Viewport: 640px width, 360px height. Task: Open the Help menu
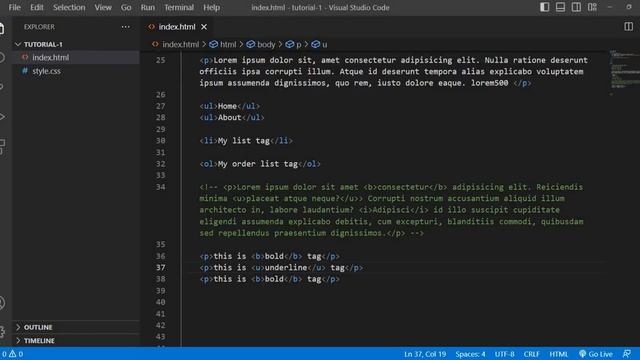(211, 7)
